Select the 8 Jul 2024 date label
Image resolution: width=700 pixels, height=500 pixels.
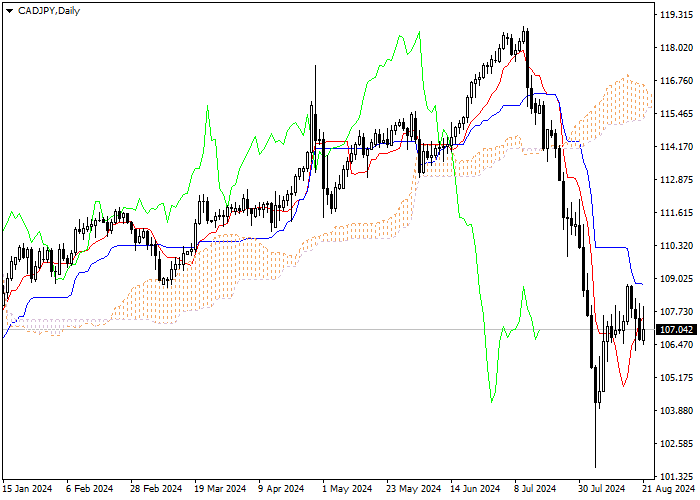(x=535, y=489)
